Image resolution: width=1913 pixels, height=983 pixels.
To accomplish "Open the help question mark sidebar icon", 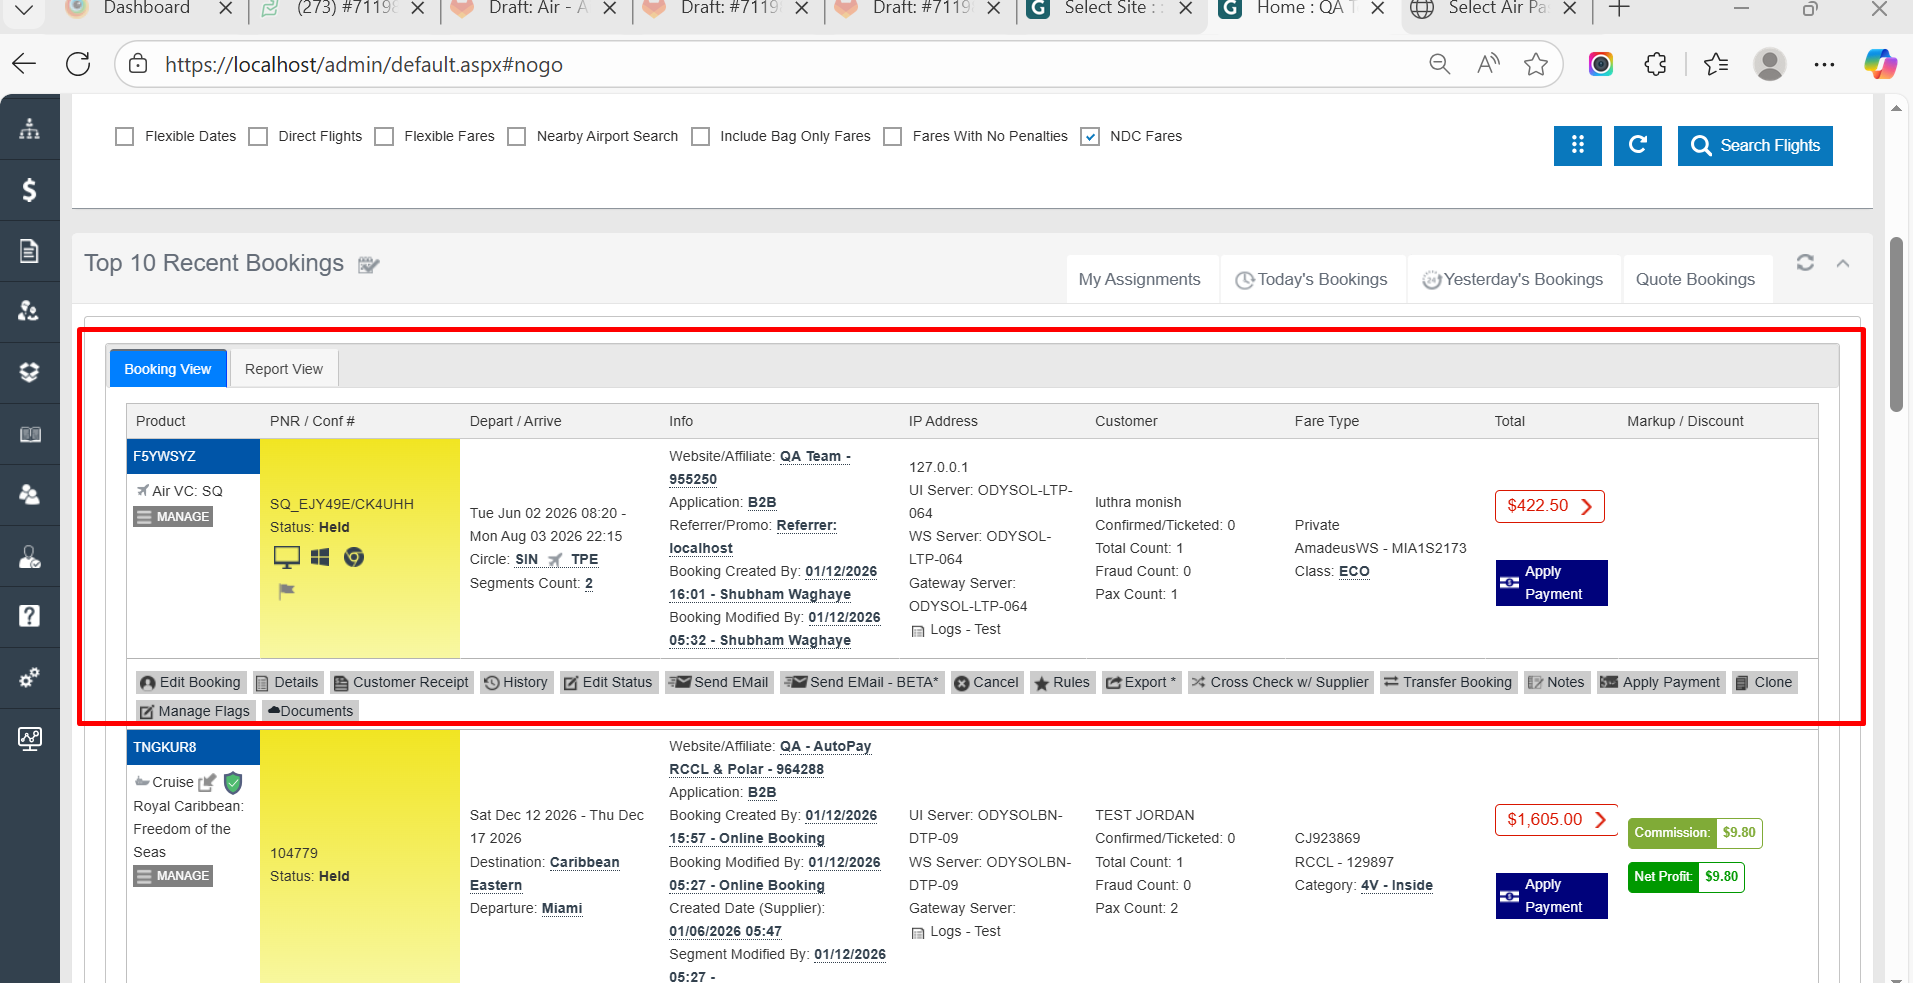I will [x=29, y=615].
